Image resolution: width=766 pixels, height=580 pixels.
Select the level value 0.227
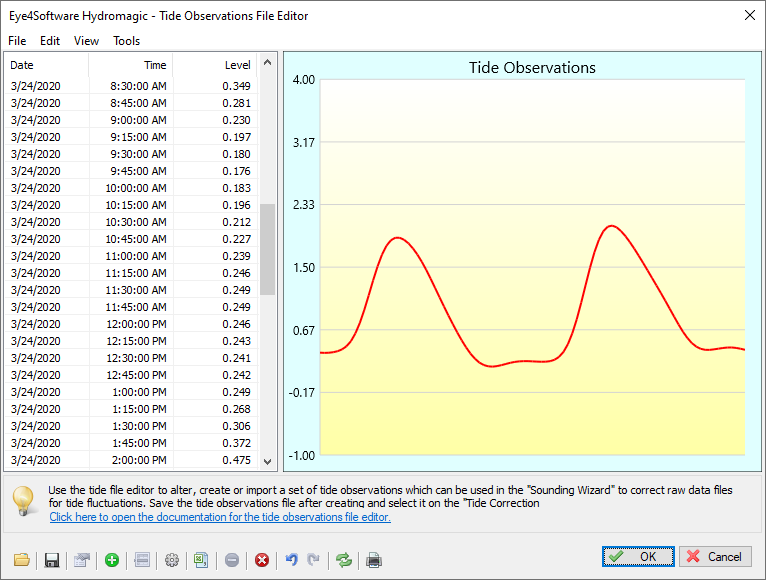236,239
